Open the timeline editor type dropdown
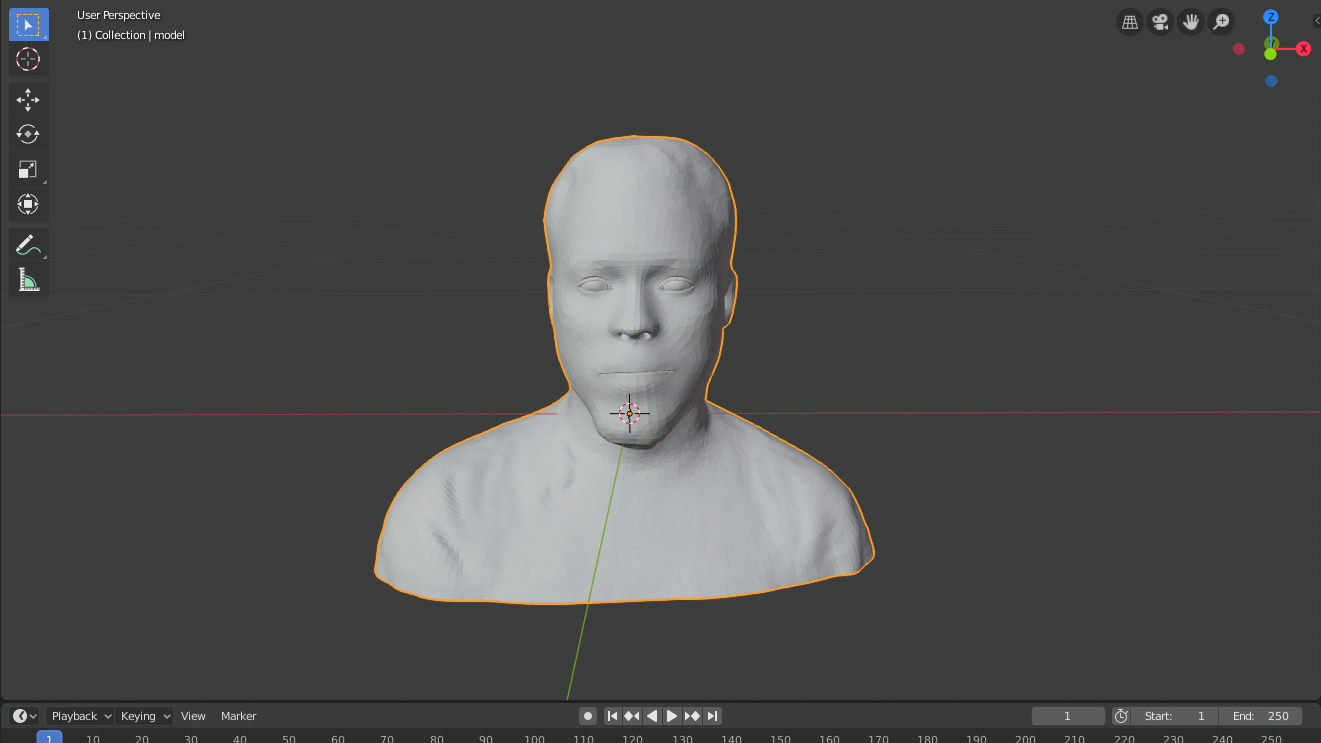This screenshot has width=1321, height=743. pos(24,716)
